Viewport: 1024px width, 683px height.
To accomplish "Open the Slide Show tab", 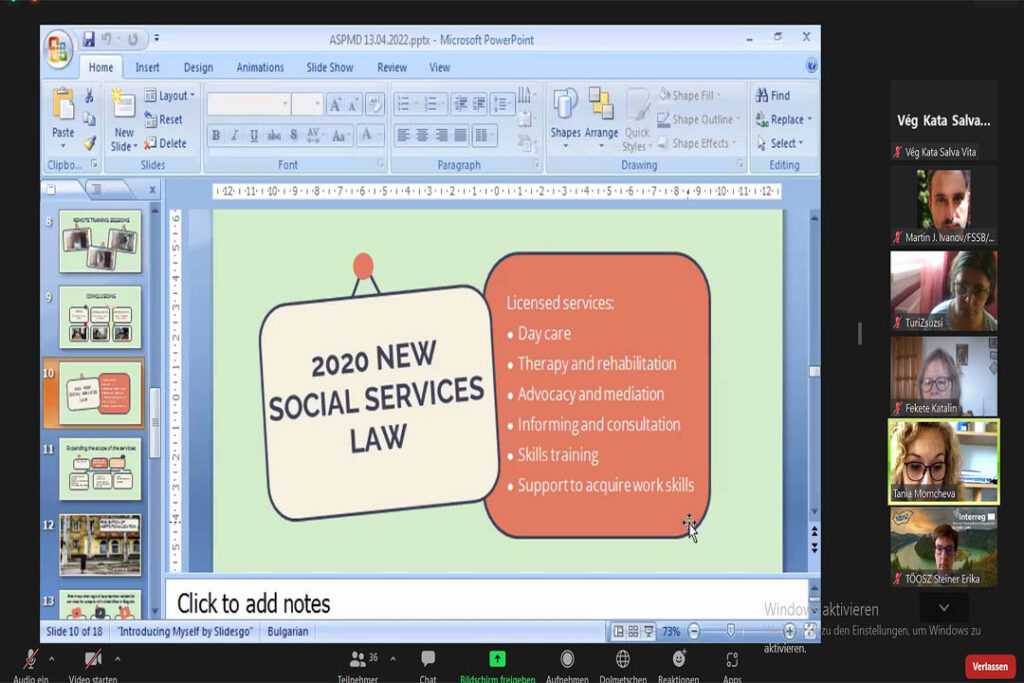I will click(x=330, y=67).
